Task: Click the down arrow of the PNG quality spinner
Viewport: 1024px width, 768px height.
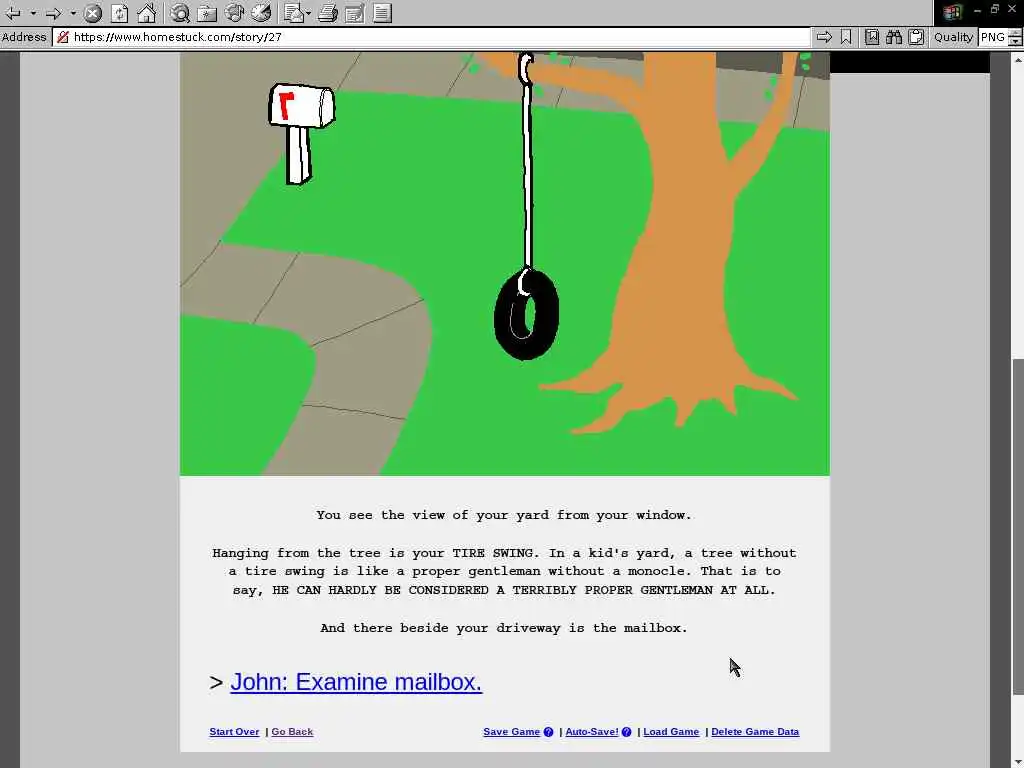Action: pos(1015,40)
